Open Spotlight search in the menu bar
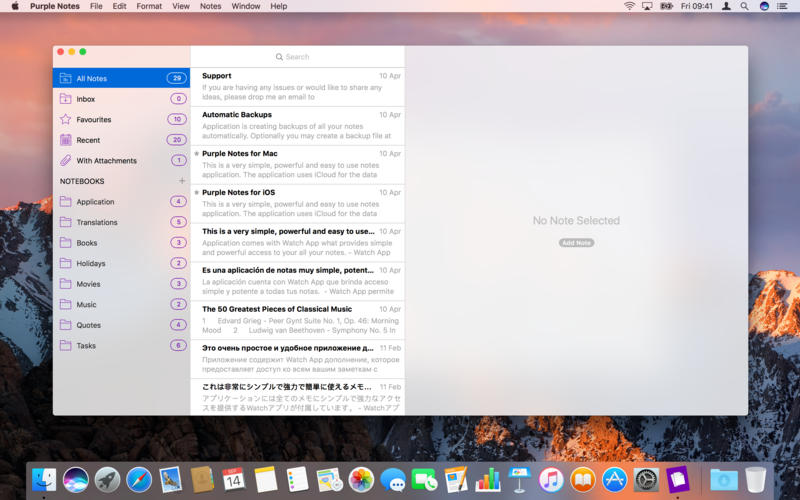 point(744,6)
